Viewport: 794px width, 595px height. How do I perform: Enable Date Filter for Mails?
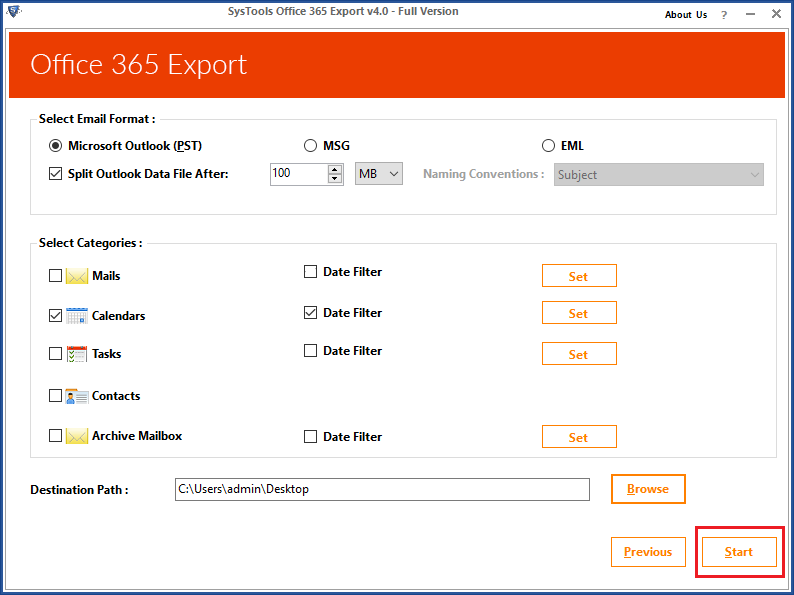coord(310,272)
